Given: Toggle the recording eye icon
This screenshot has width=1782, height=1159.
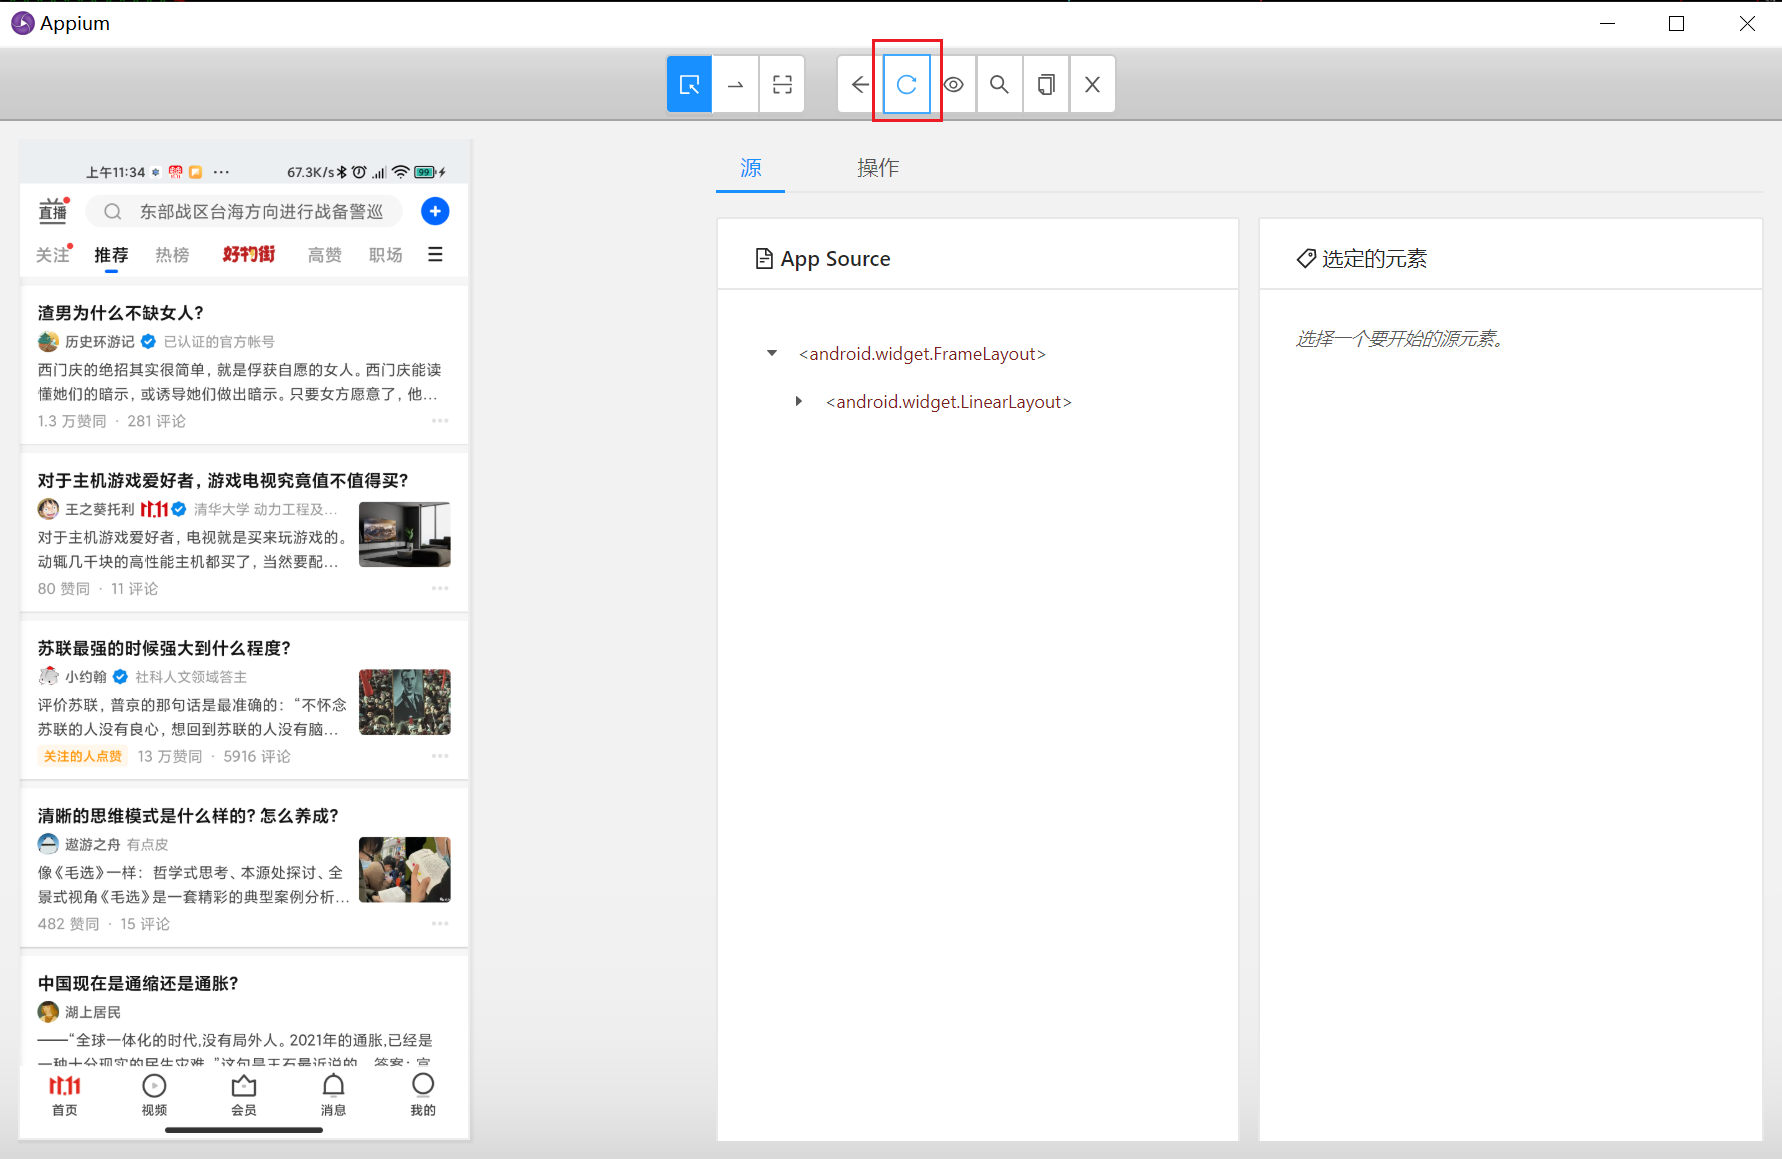Looking at the screenshot, I should (x=953, y=84).
